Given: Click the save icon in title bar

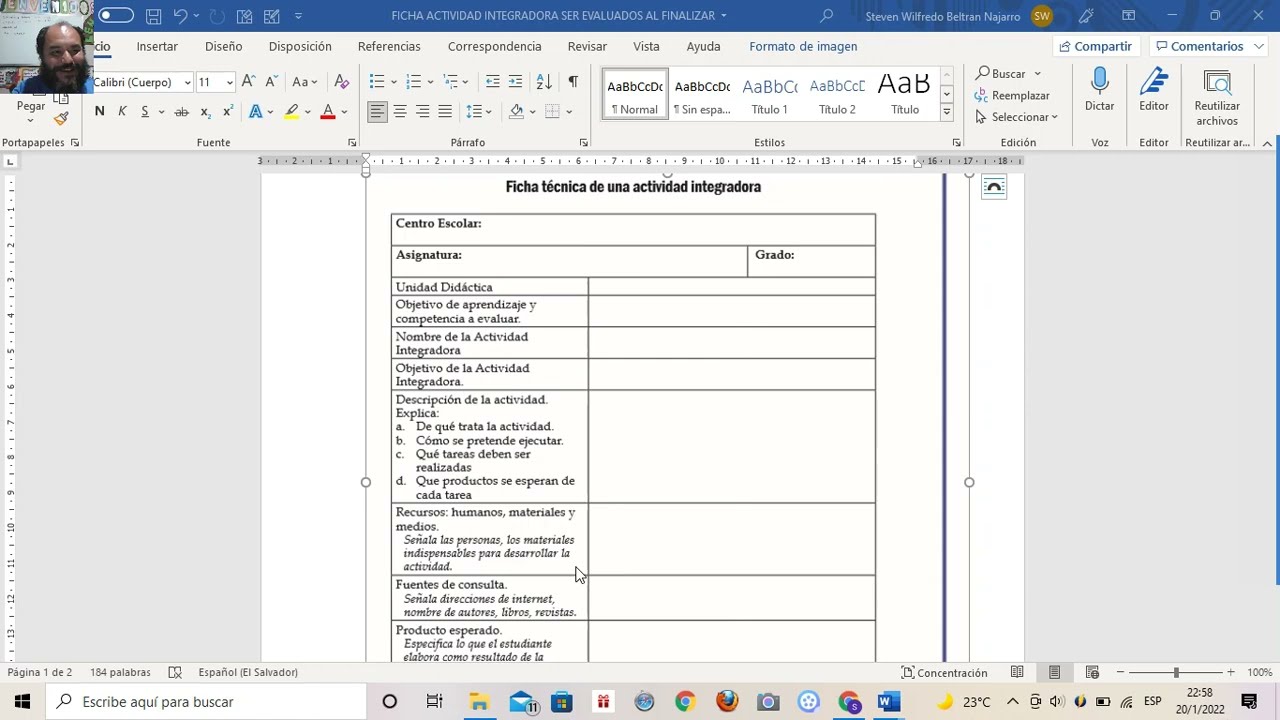Looking at the screenshot, I should point(153,16).
